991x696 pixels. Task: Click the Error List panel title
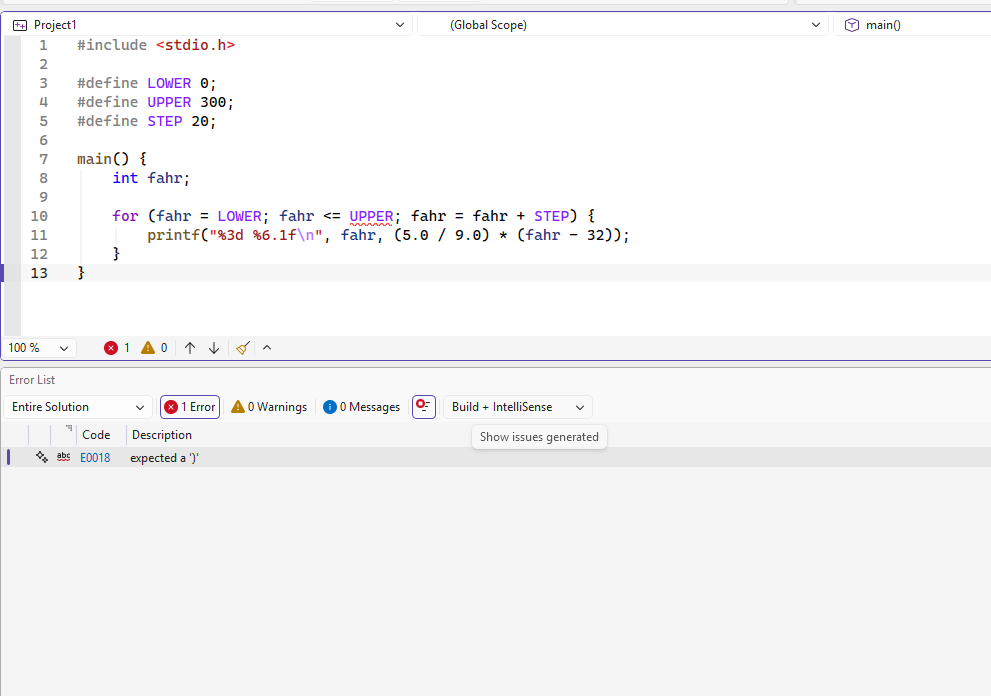(x=32, y=380)
